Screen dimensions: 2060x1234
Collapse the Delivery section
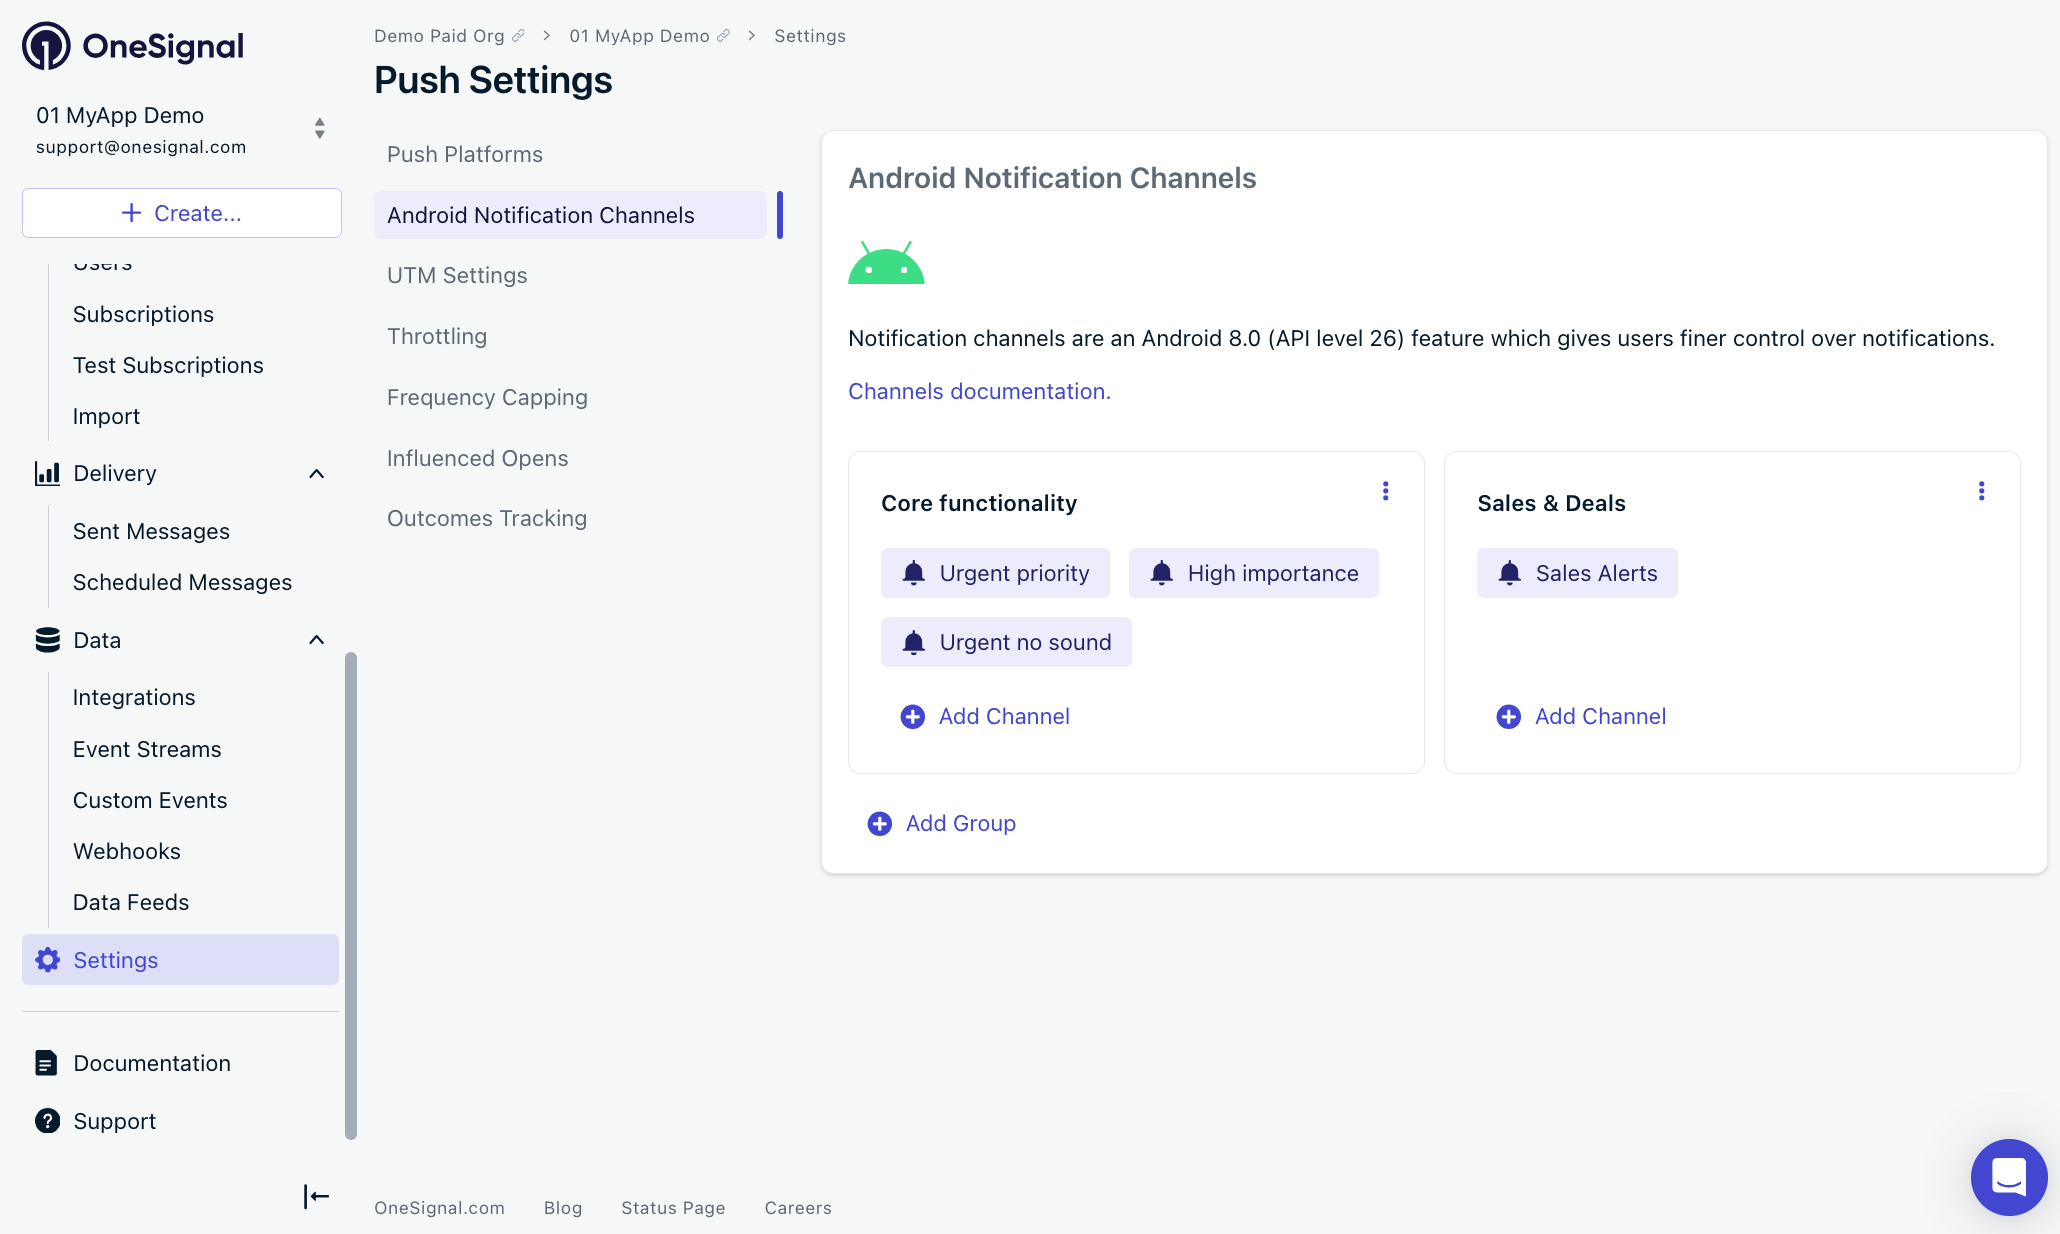tap(316, 474)
